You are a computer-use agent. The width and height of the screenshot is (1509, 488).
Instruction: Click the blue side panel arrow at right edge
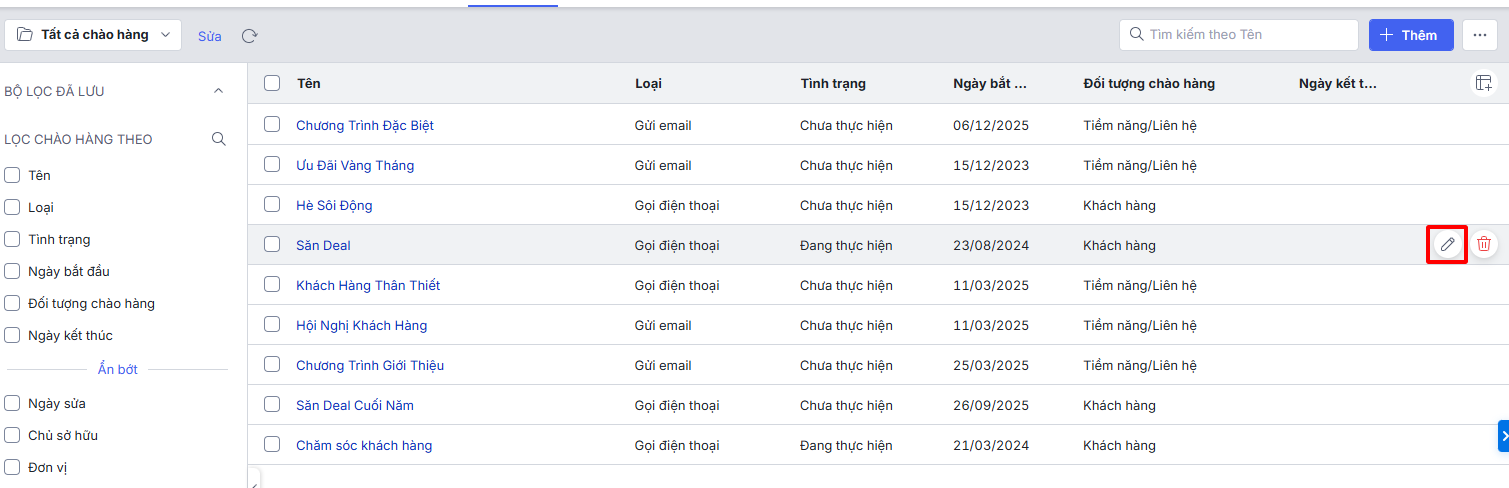coord(1503,436)
